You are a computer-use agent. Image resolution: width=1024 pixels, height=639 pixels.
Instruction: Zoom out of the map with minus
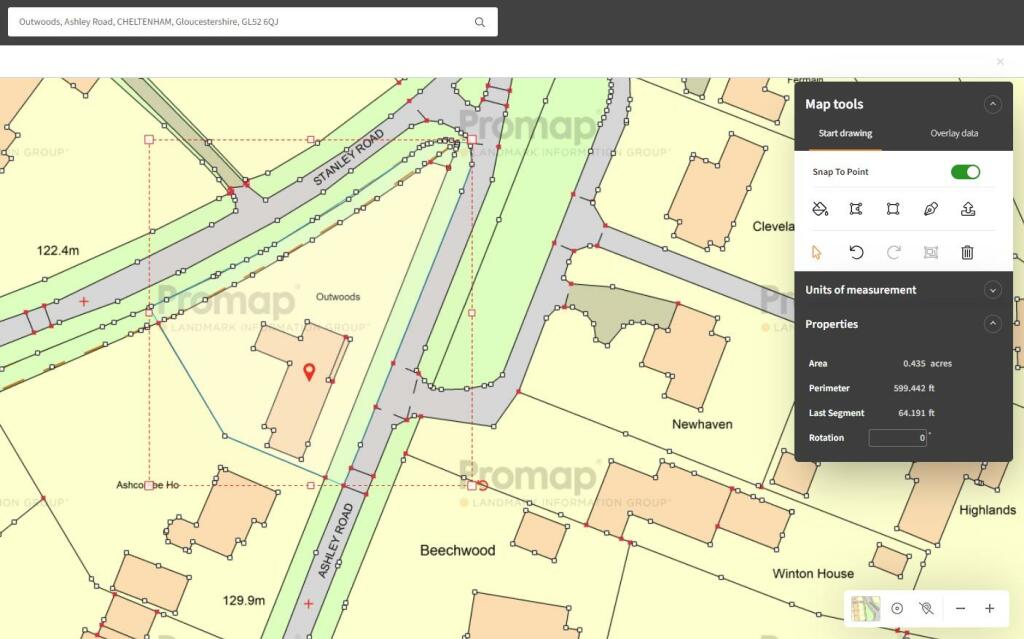coord(960,608)
